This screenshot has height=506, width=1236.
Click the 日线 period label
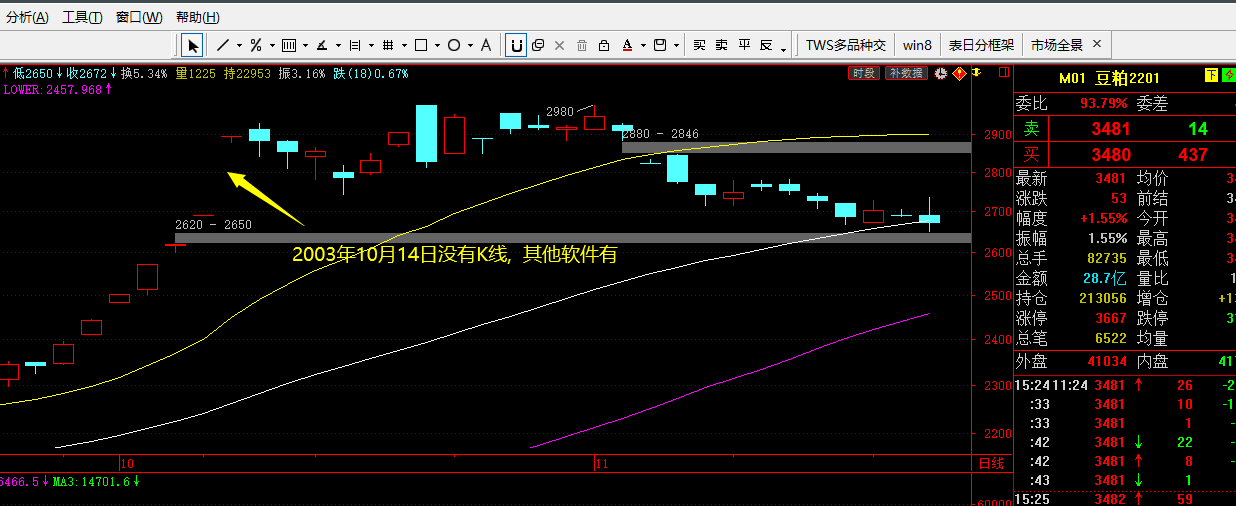click(x=991, y=464)
